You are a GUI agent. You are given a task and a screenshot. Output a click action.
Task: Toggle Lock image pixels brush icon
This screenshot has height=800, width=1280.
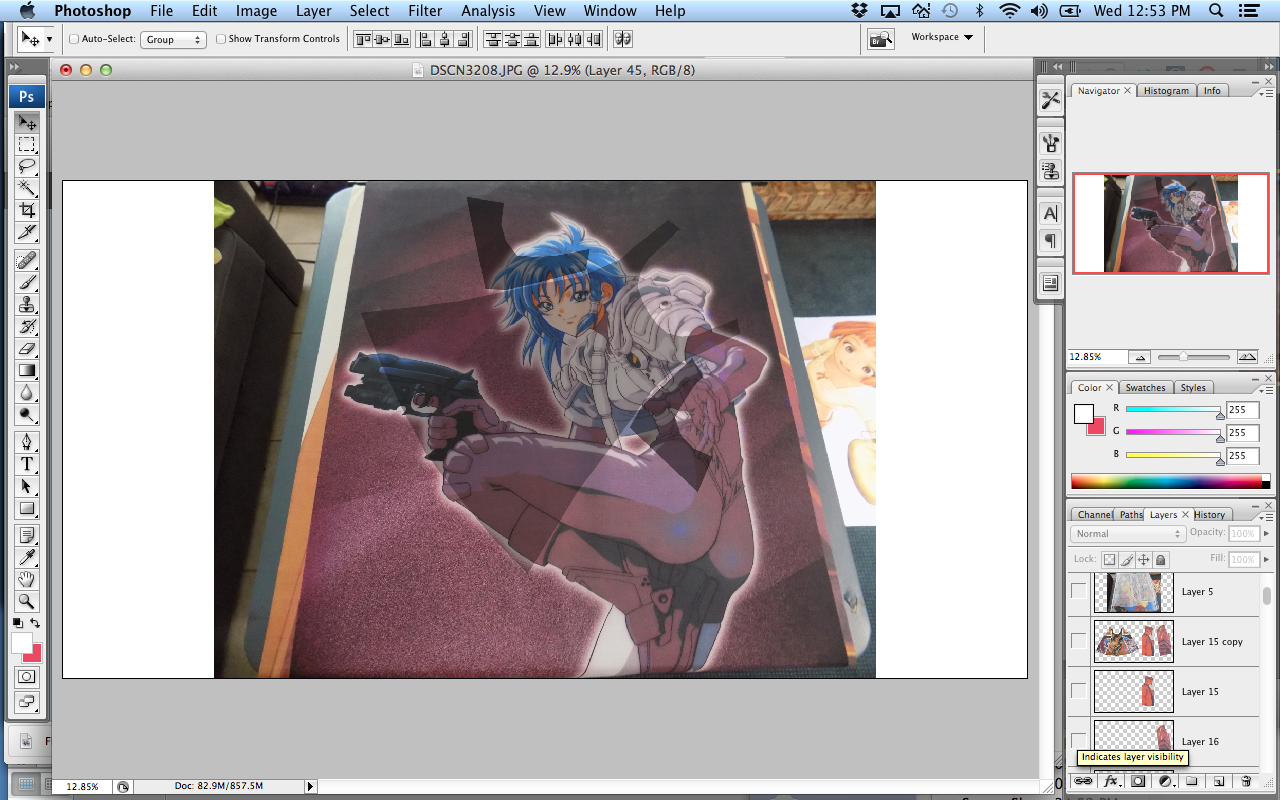1126,559
